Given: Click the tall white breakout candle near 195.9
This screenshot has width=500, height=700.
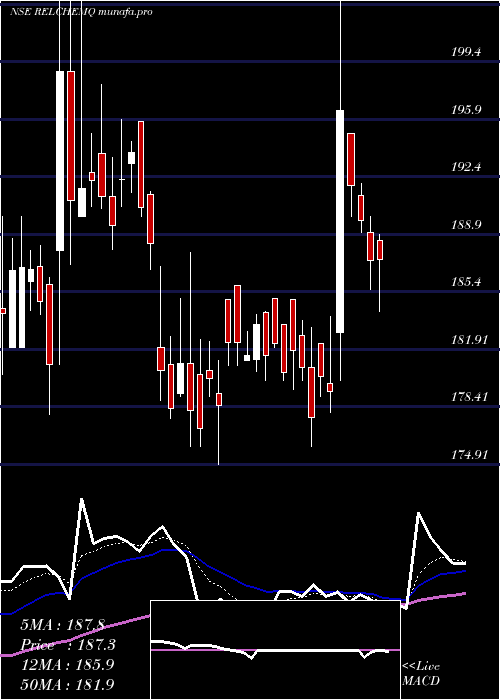Looking at the screenshot, I should tap(340, 221).
